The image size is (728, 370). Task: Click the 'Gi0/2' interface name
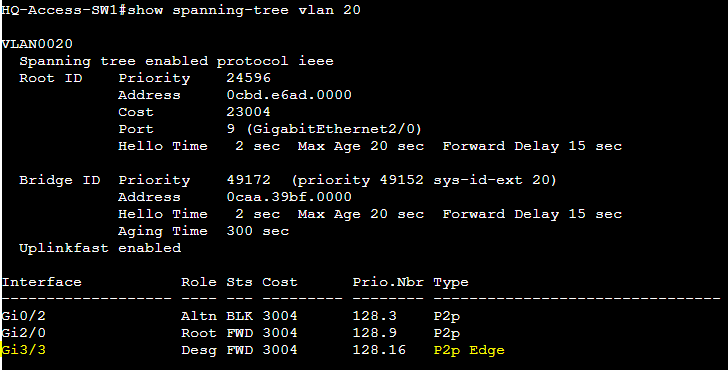click(24, 316)
